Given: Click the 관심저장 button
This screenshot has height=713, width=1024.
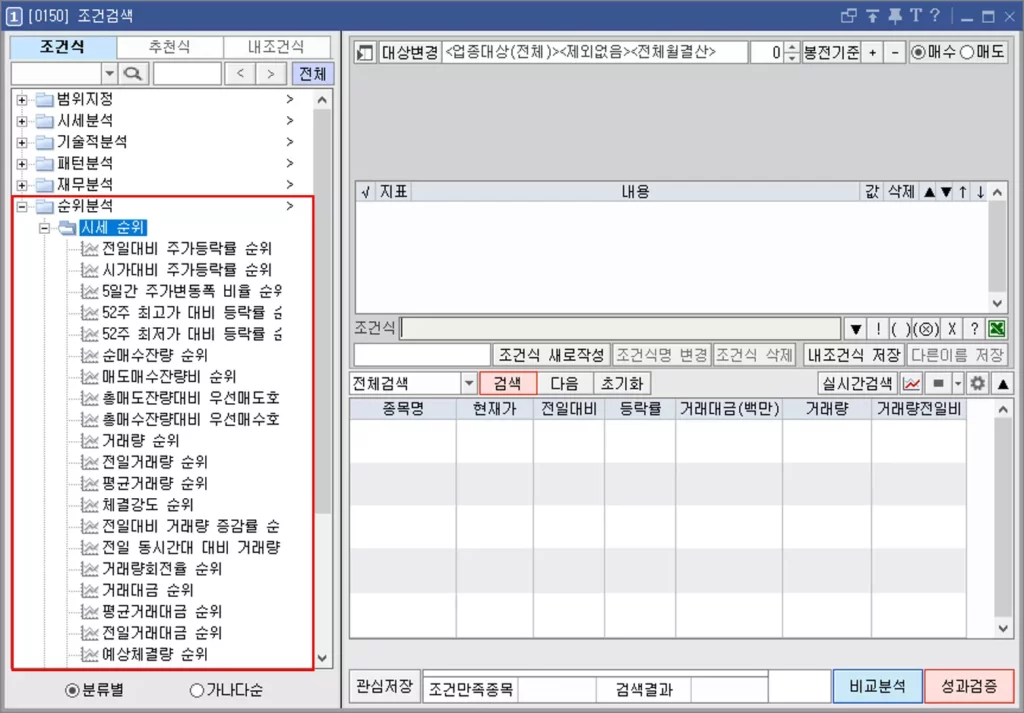Looking at the screenshot, I should pos(385,686).
